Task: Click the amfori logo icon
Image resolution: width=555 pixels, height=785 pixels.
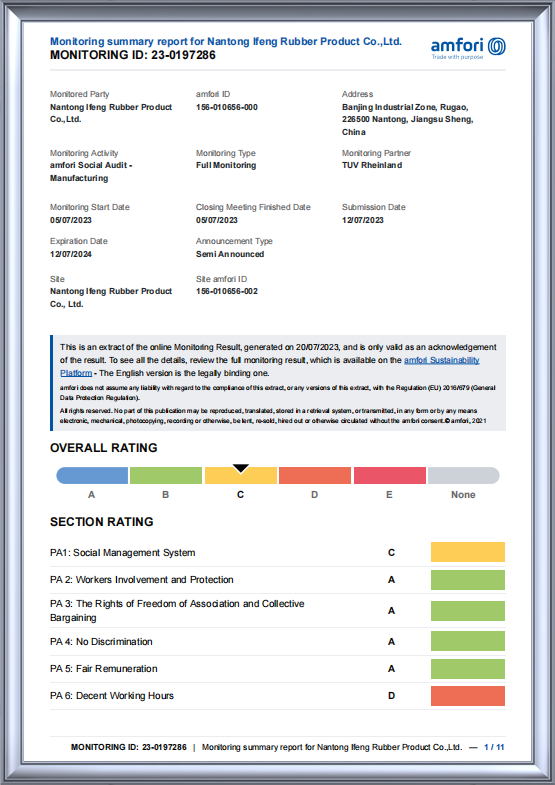Action: click(496, 46)
